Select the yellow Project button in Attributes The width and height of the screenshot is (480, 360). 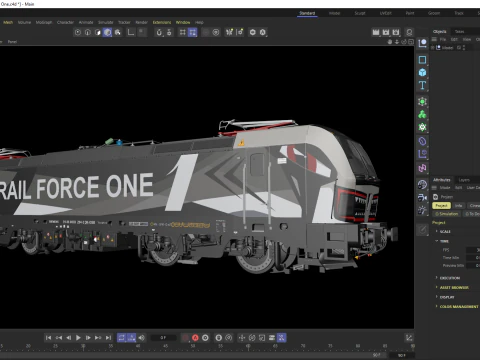441,206
